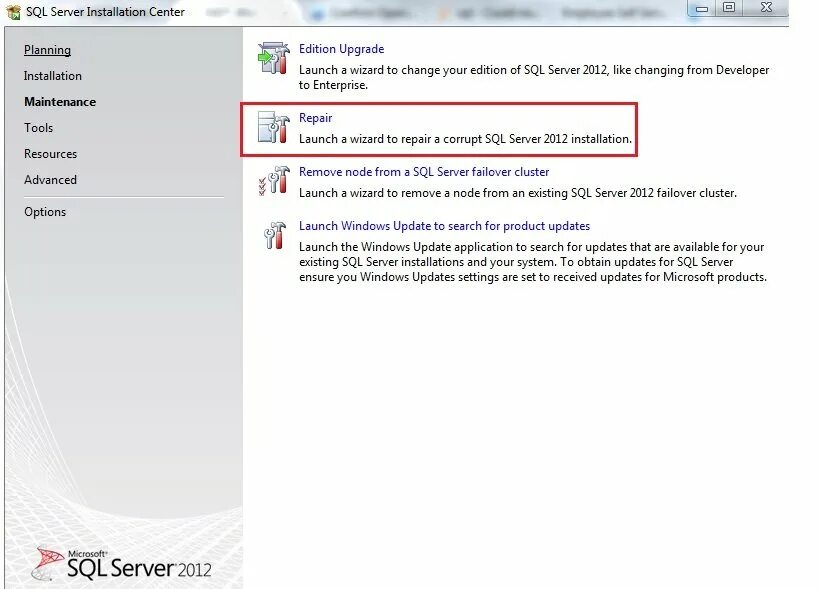This screenshot has height=589, width=819.
Task: Launch the Edition Upgrade wizard link
Action: (x=342, y=49)
